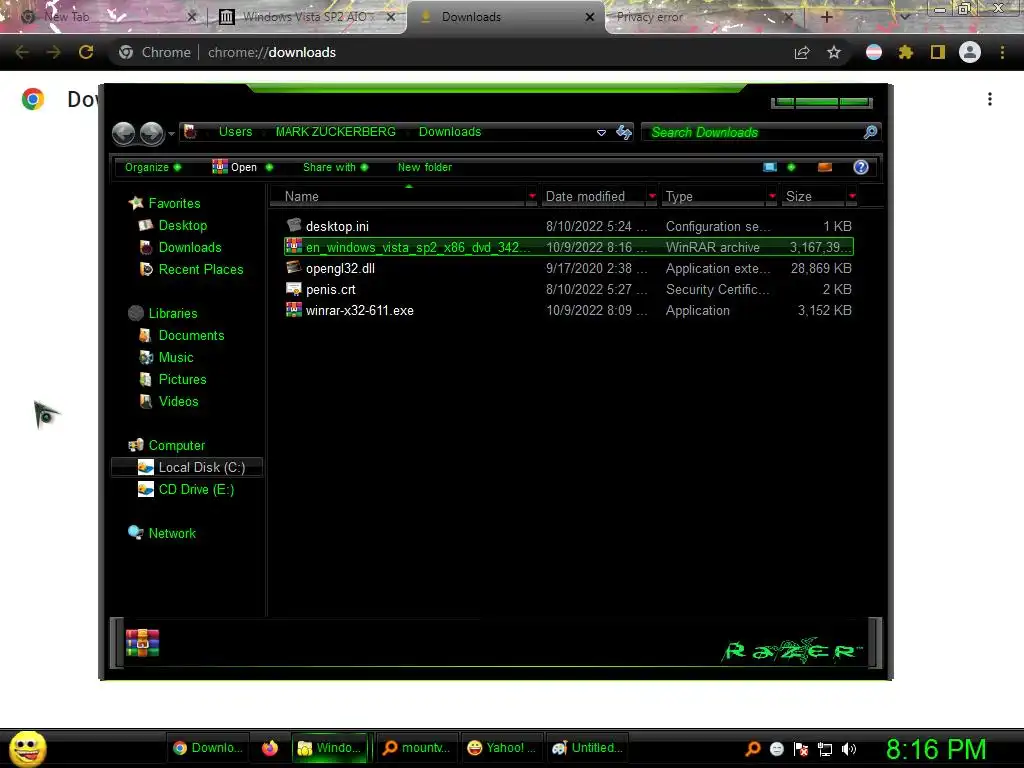Toggle Chrome side panel icon
This screenshot has height=768, width=1024.
point(938,52)
